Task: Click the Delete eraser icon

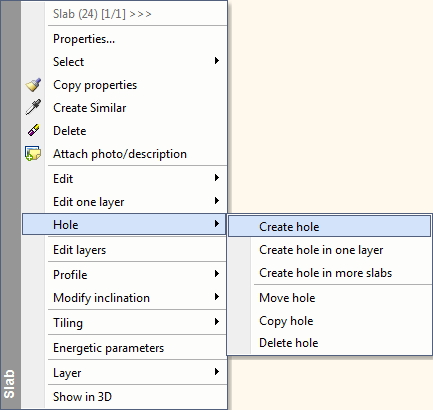Action: (x=34, y=130)
